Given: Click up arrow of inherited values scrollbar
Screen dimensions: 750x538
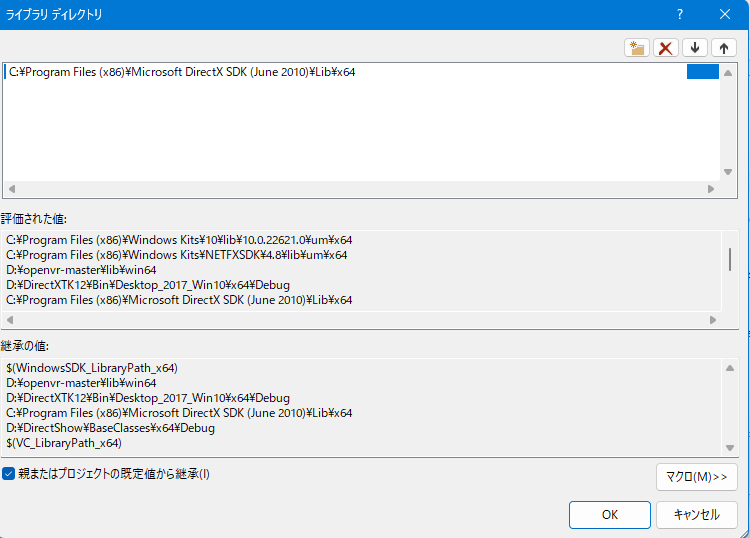Looking at the screenshot, I should coord(730,368).
